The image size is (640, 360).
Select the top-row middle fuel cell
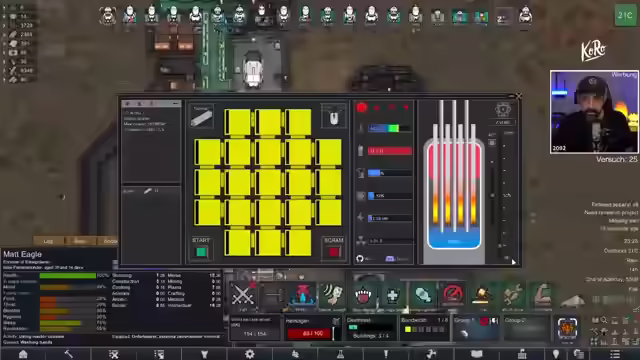pos(268,122)
